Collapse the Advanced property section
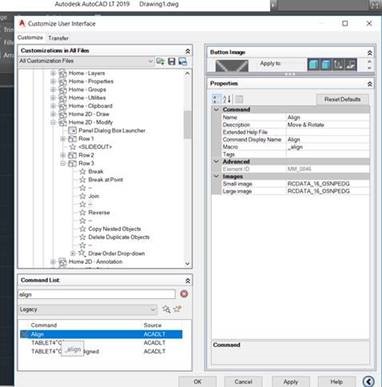 tap(216, 162)
